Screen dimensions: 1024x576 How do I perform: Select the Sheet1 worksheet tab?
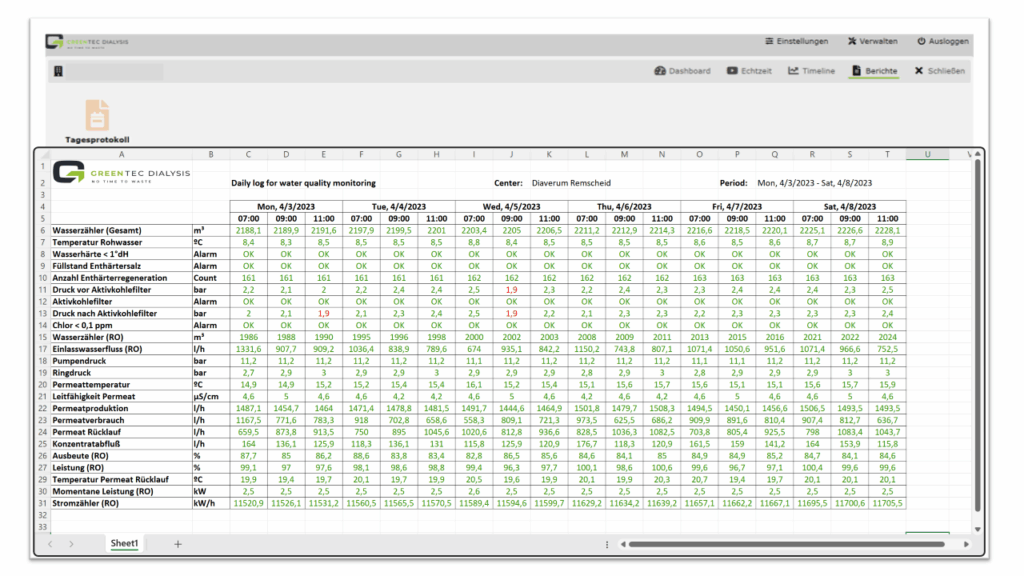(x=125, y=543)
